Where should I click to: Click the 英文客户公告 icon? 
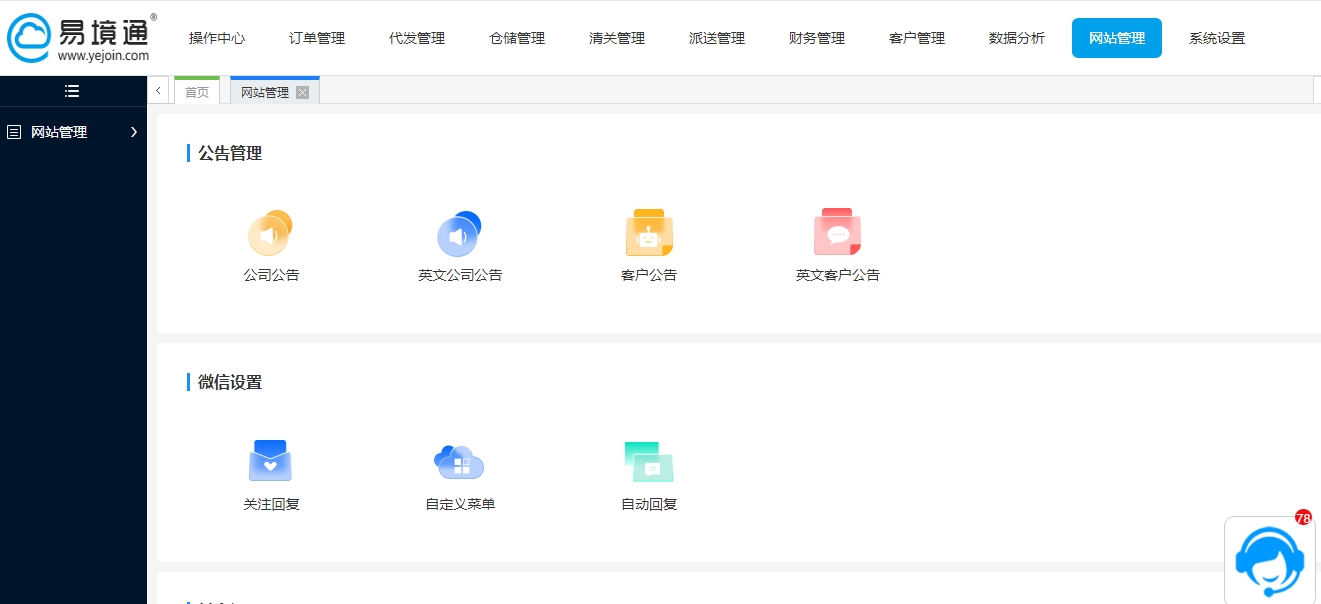pyautogui.click(x=837, y=231)
